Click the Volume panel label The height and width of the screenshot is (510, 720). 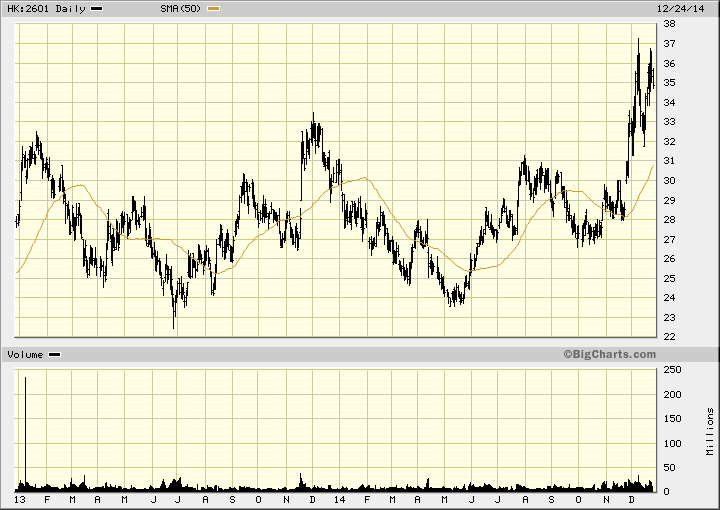click(x=26, y=355)
